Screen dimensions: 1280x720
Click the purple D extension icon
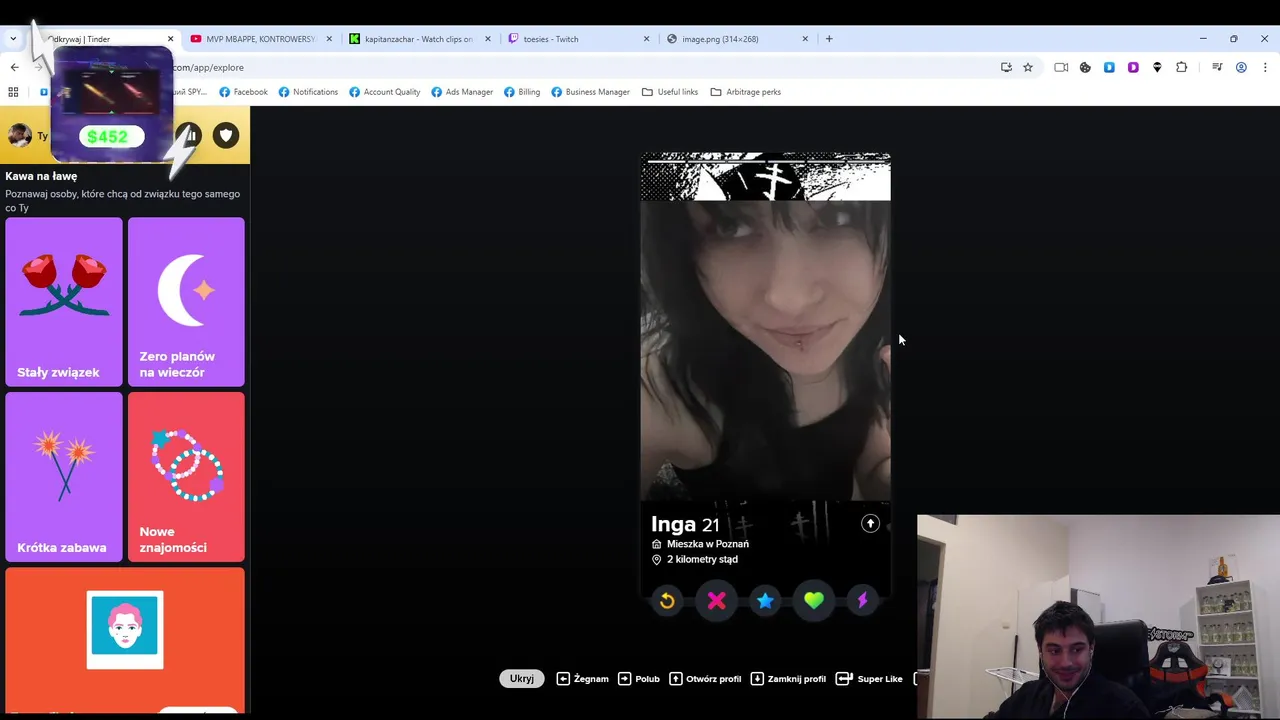[1133, 67]
